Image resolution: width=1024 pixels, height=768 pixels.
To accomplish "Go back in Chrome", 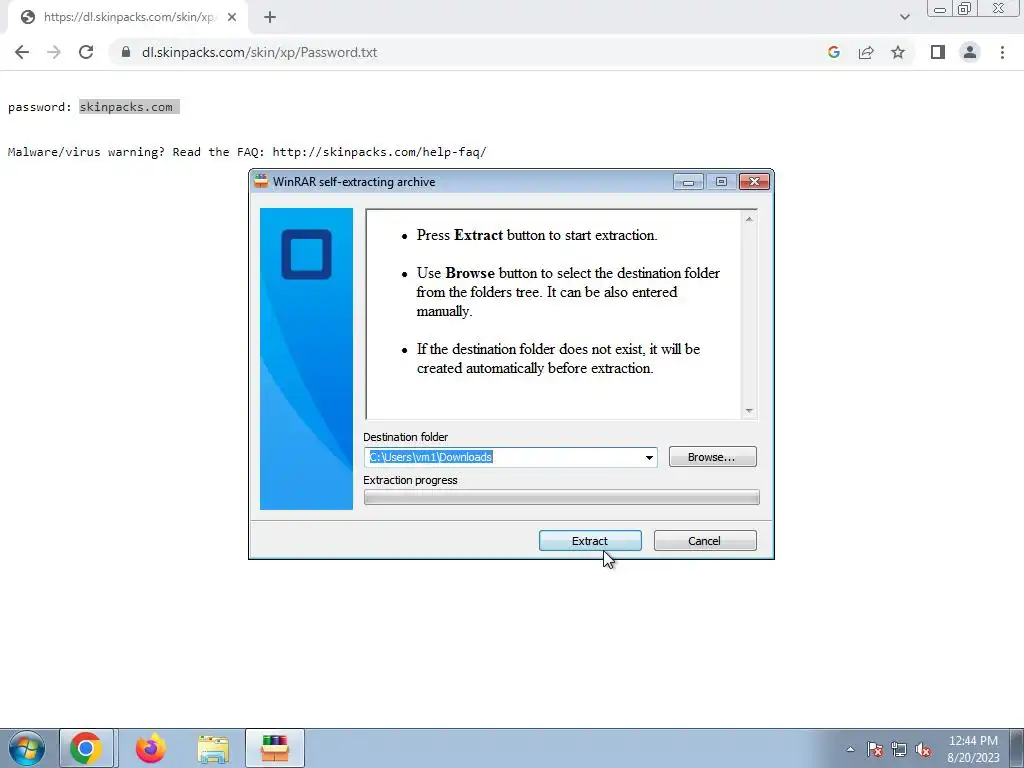I will [x=22, y=52].
